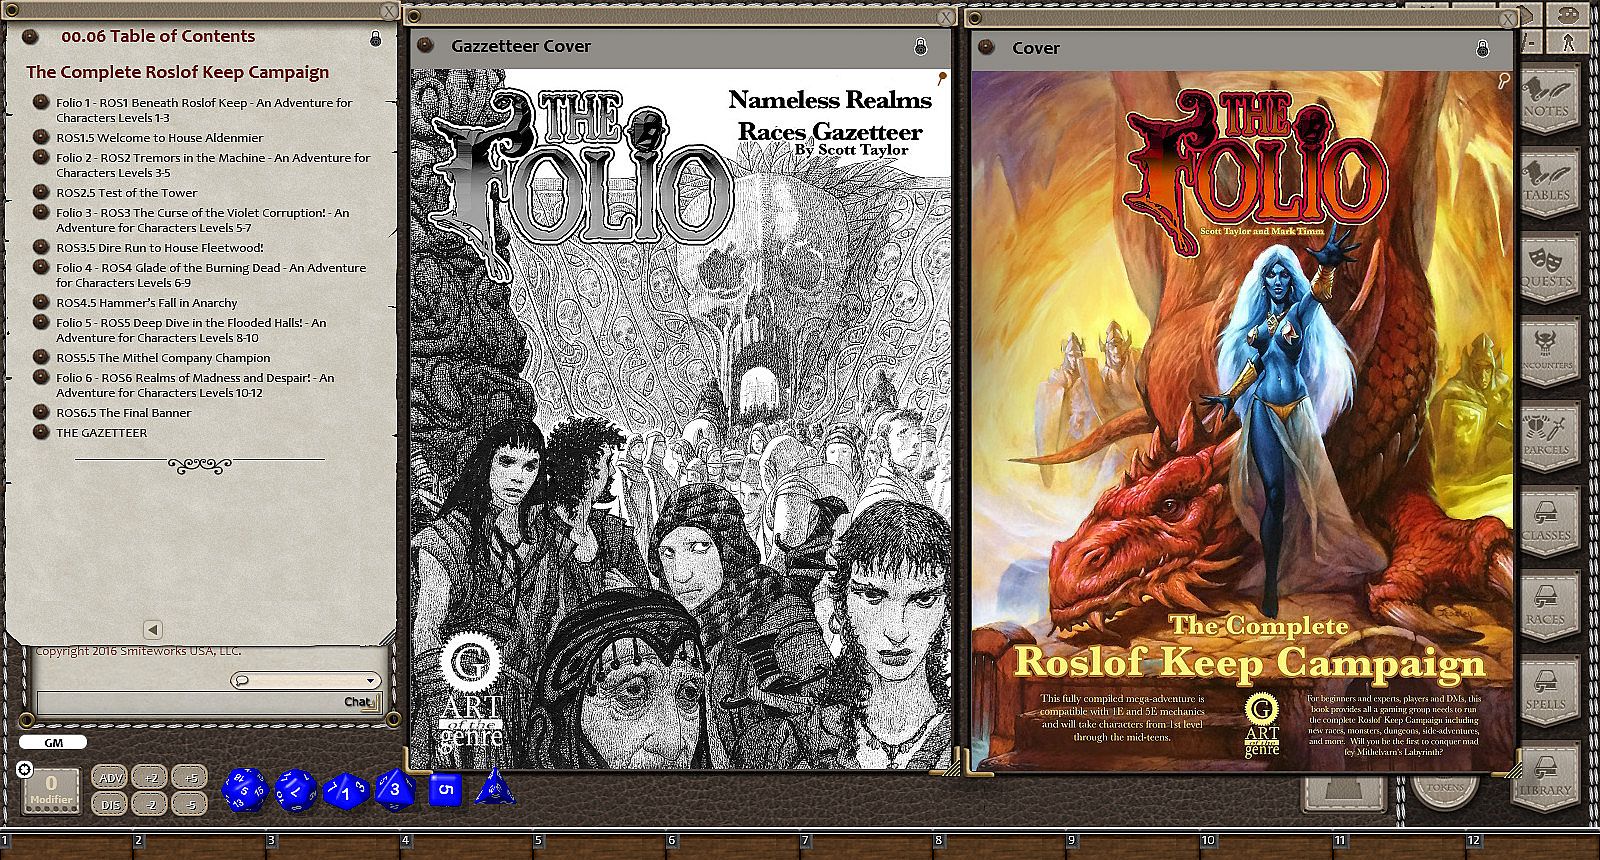Pick up the blue d4 die

pos(494,787)
